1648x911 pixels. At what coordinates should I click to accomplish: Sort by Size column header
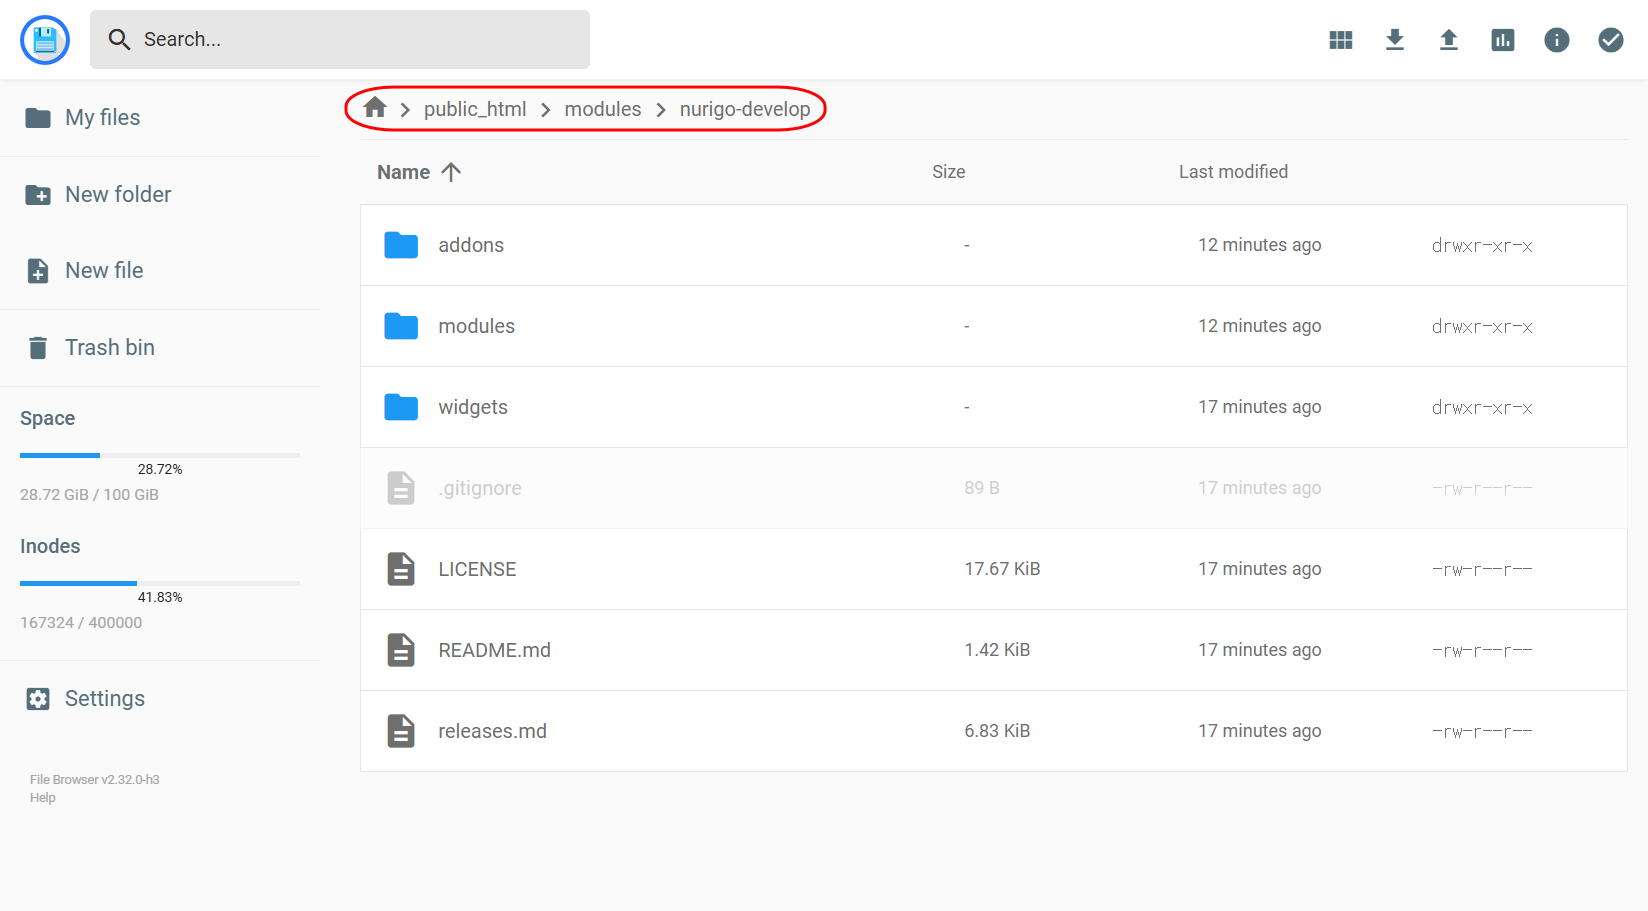(949, 172)
